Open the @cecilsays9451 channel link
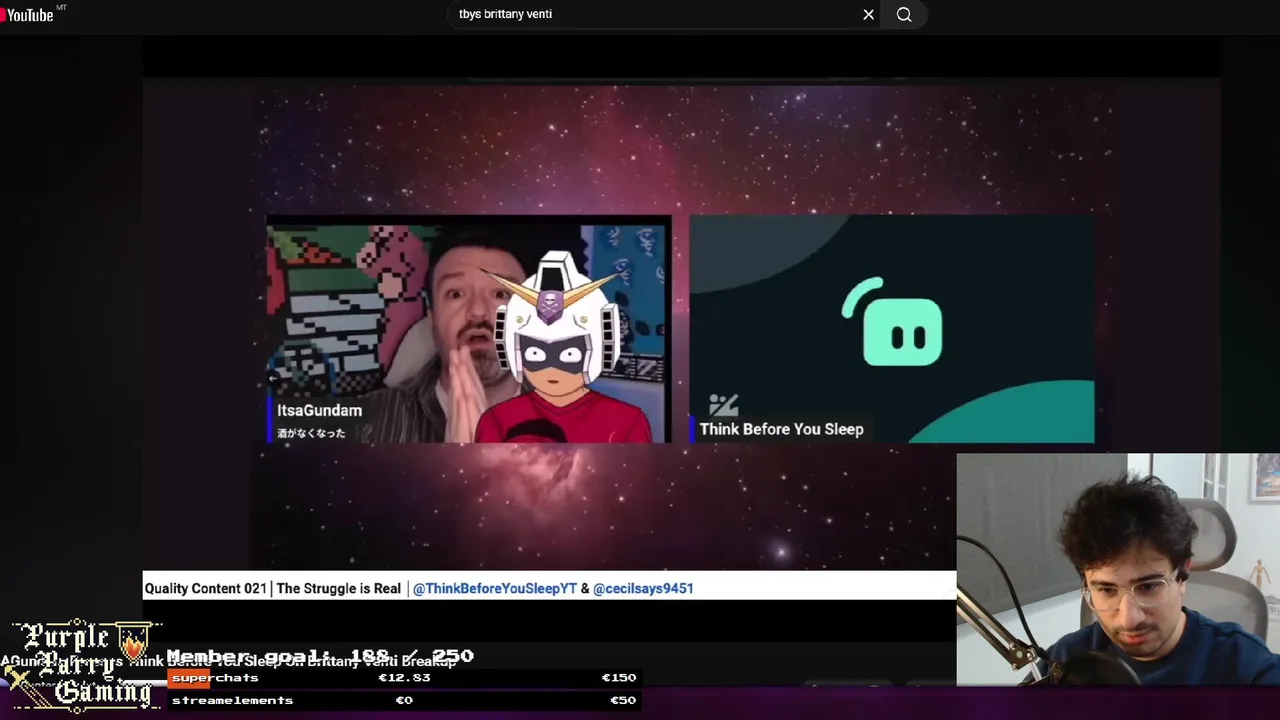Screen dimensions: 1280x720 pos(643,588)
